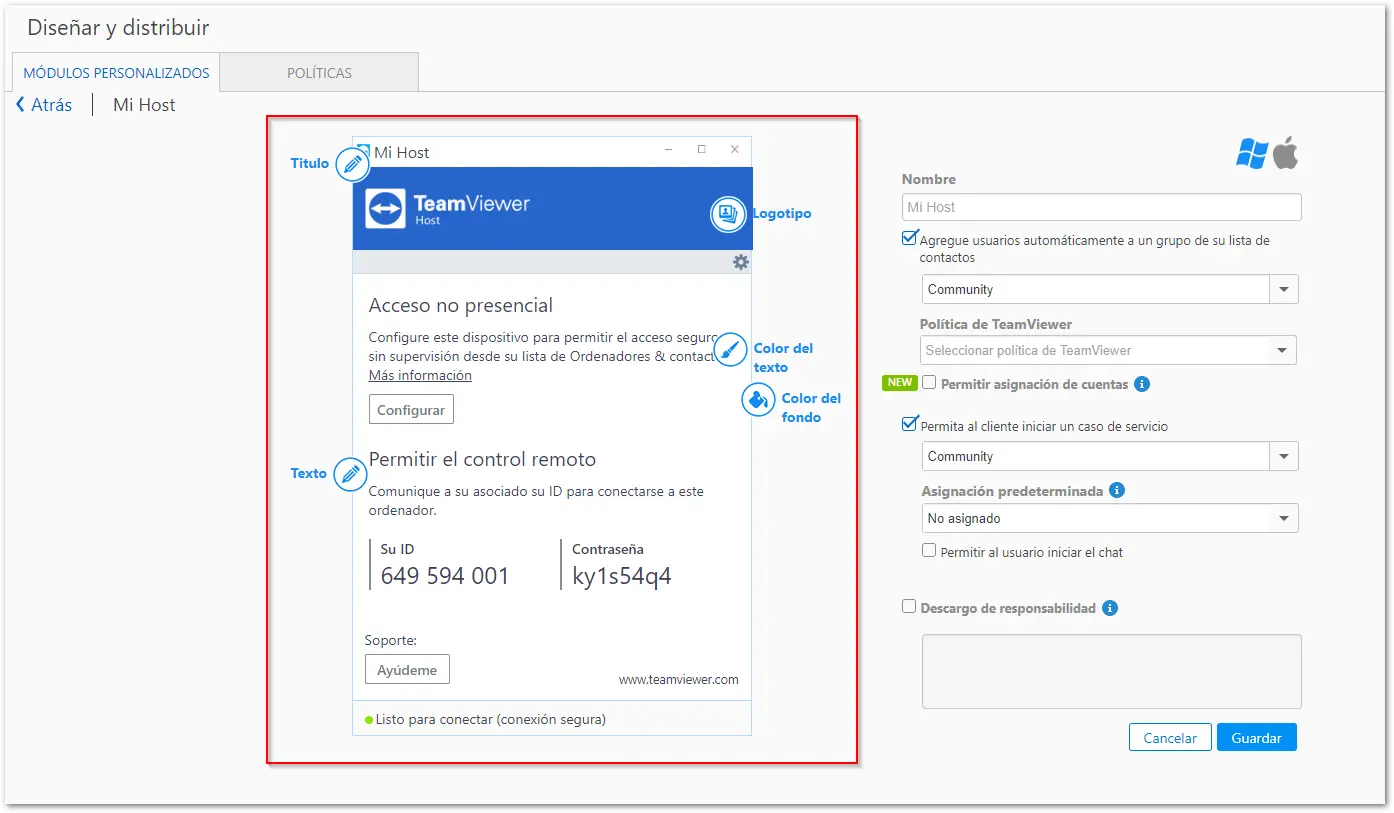
Task: Select the Windows platform icon
Action: coord(1252,153)
